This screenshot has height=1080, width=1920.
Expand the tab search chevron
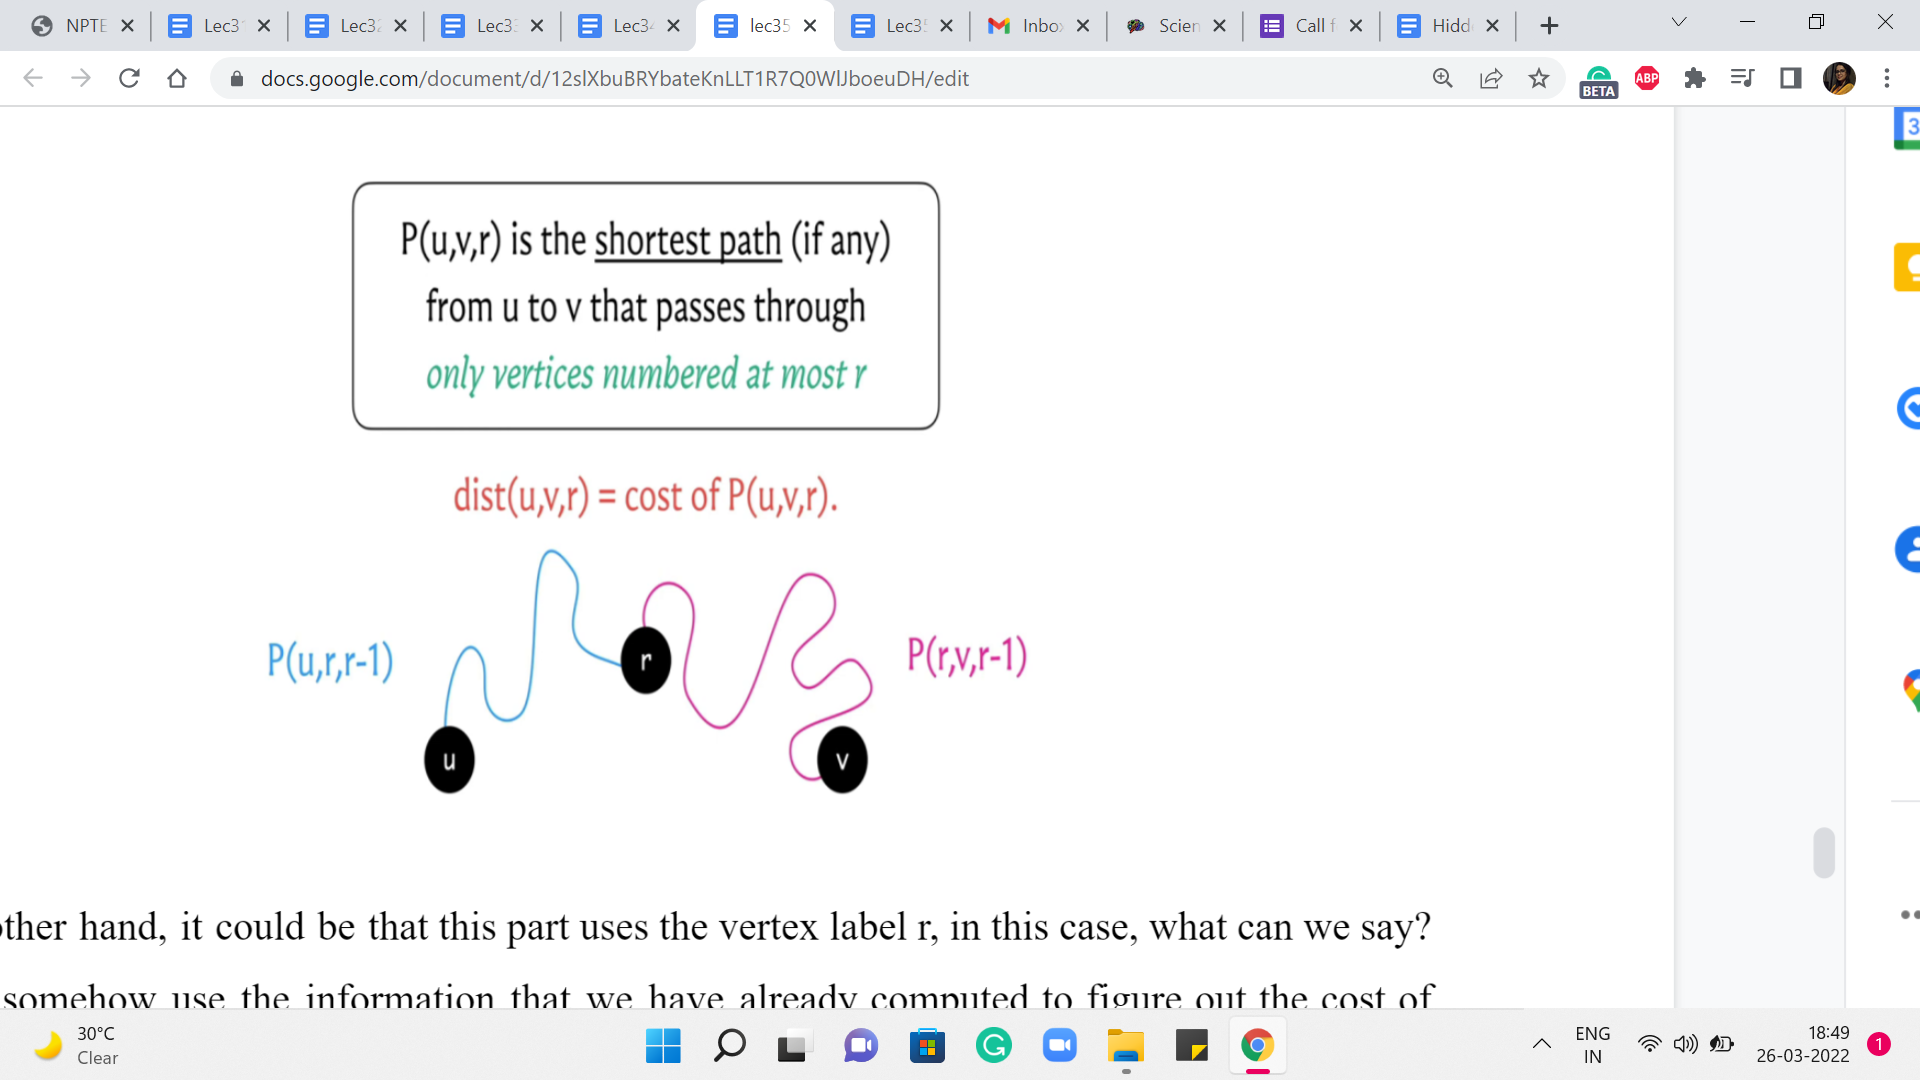pos(1679,22)
